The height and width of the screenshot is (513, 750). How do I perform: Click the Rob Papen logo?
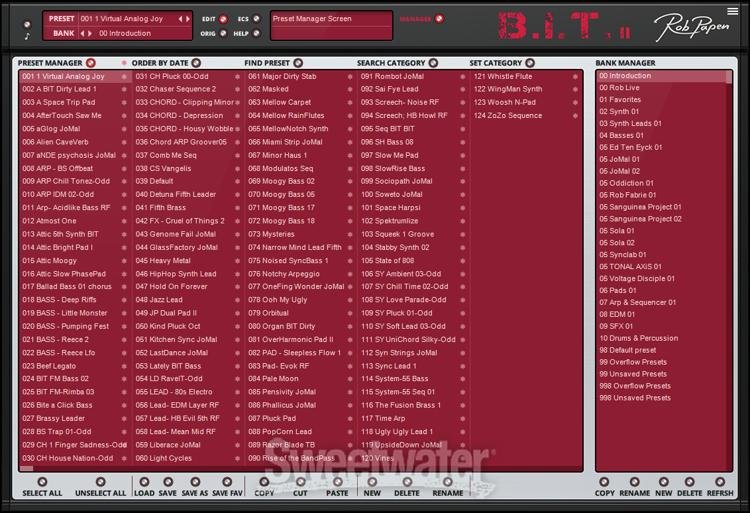coord(691,26)
